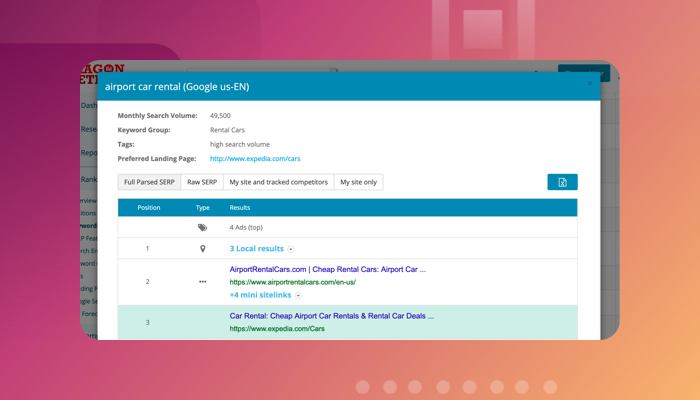Select the Raw SERP tab
Viewport: 700px width, 400px height.
[x=202, y=182]
